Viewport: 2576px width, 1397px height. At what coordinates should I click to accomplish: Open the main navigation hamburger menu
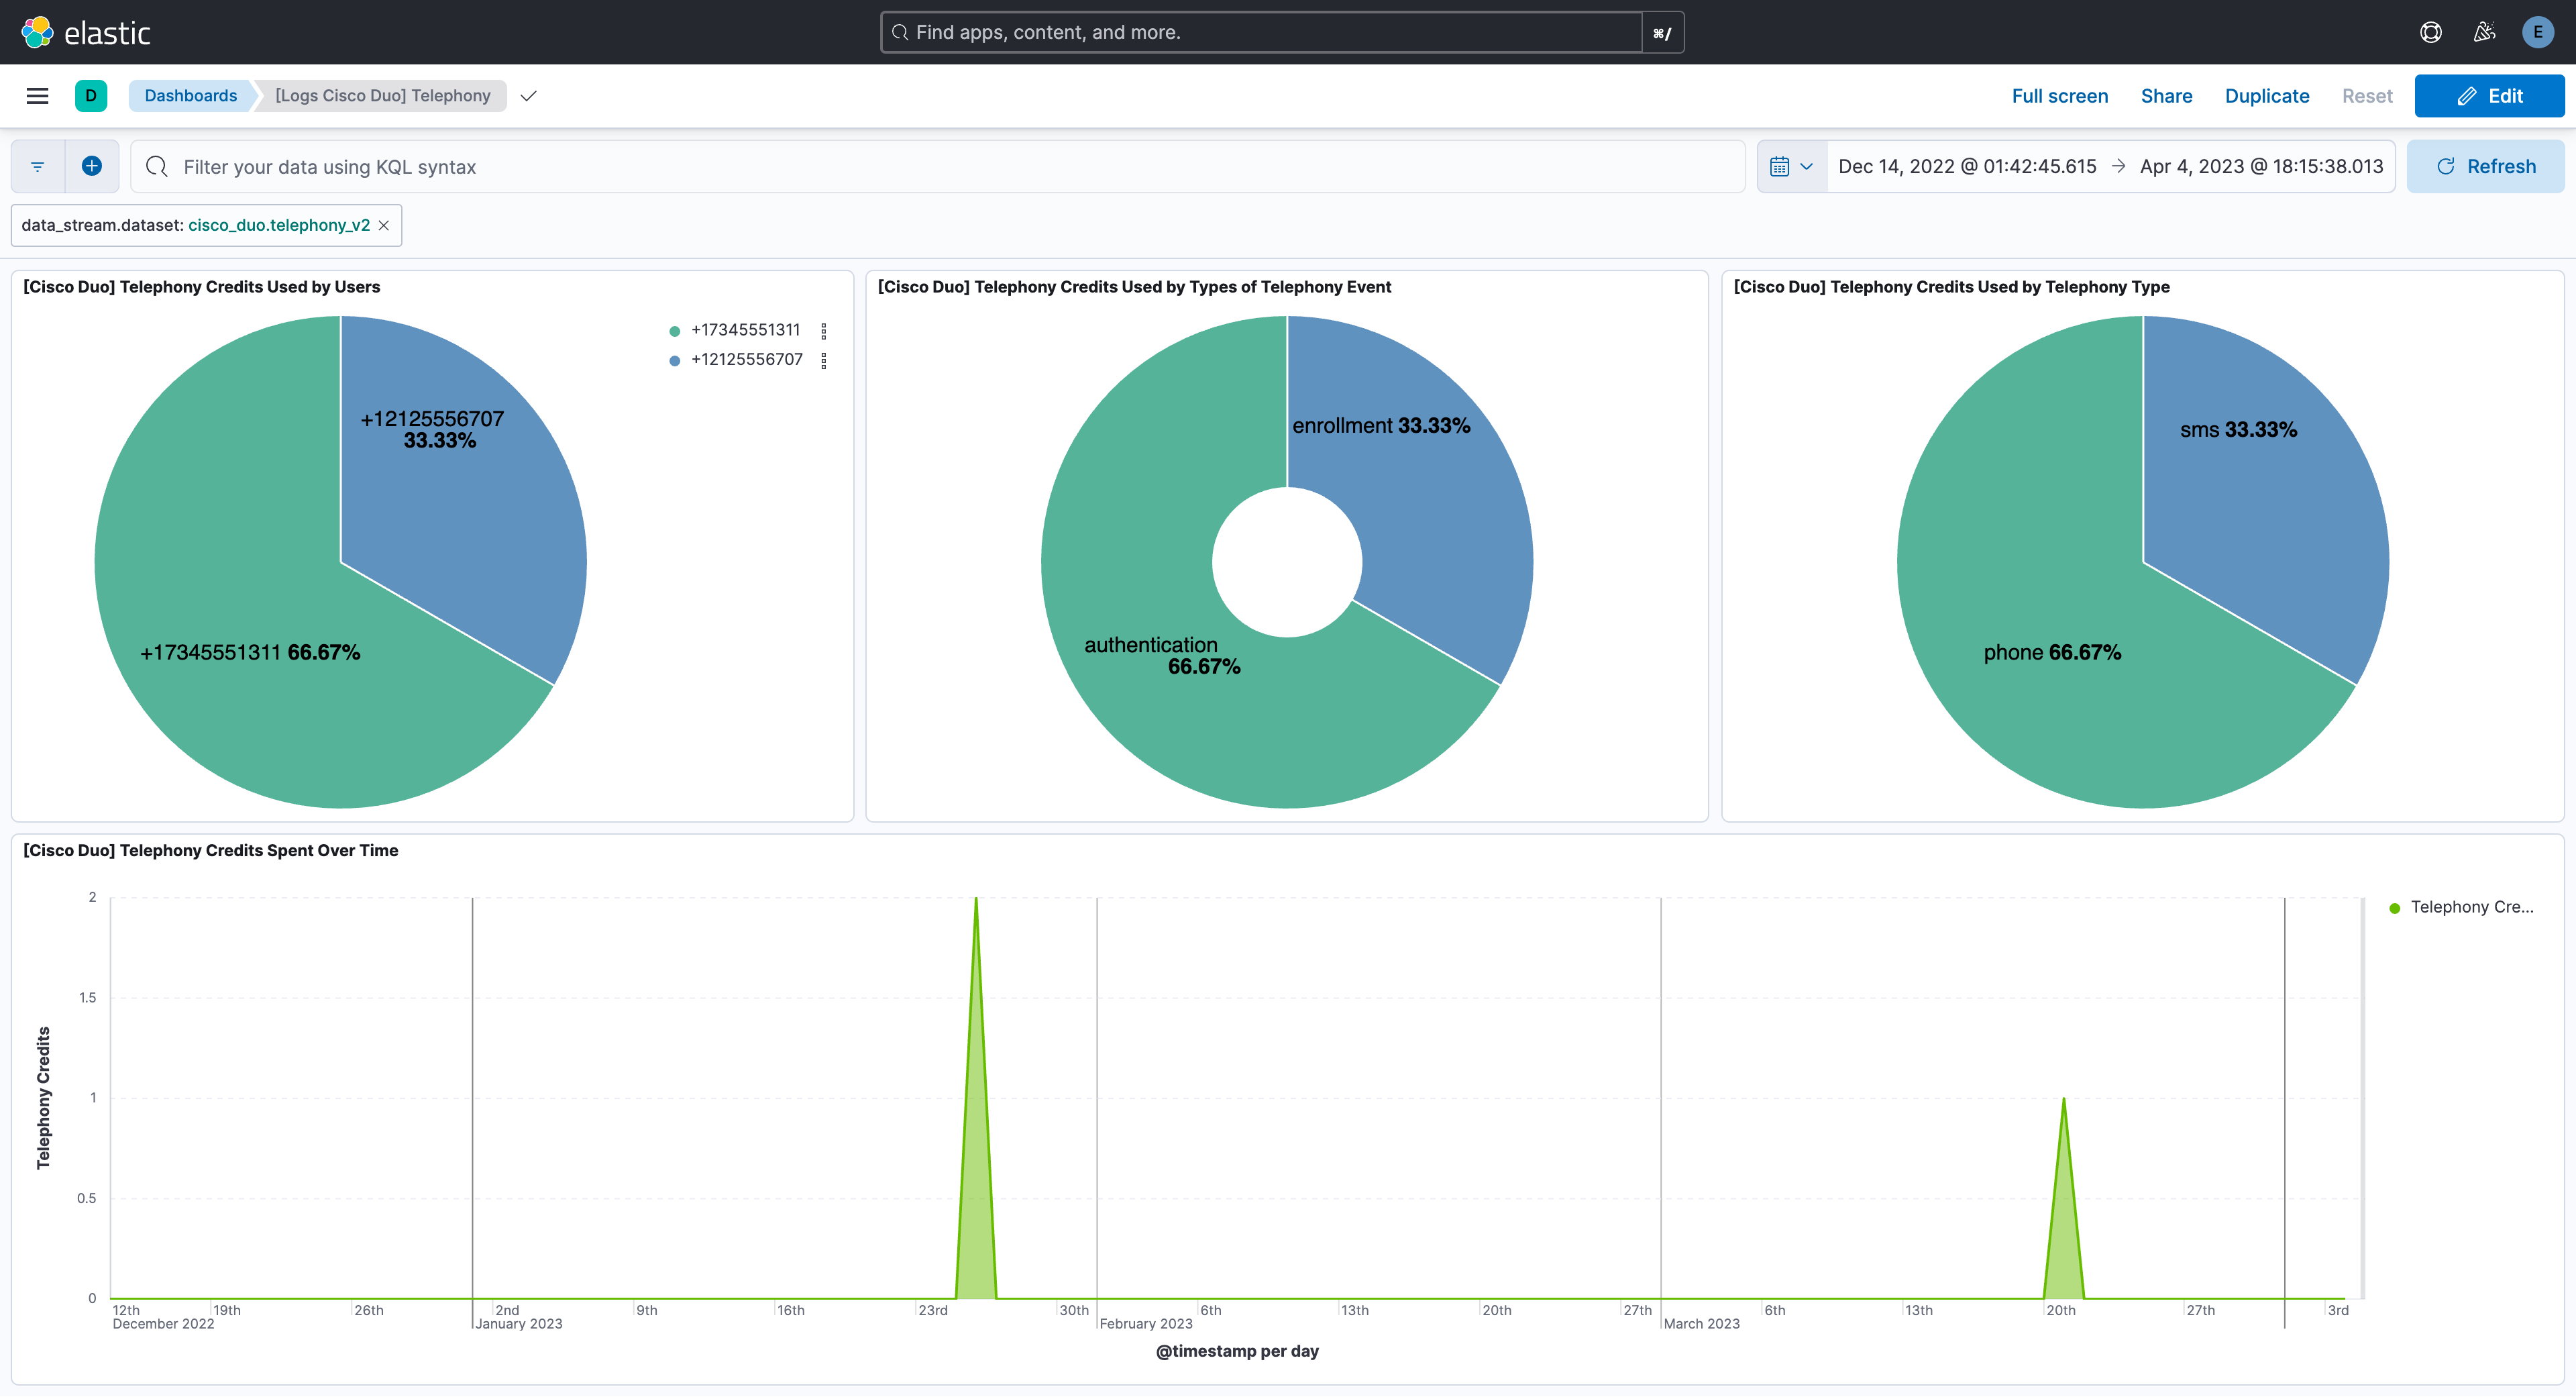point(37,95)
